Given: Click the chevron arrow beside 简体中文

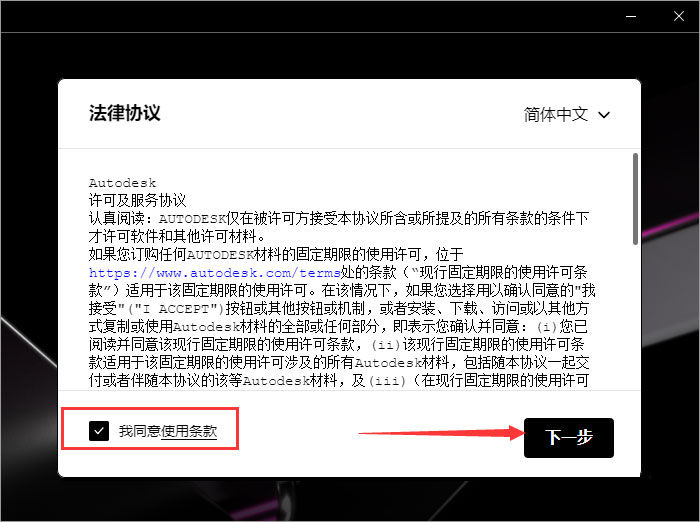Looking at the screenshot, I should (x=604, y=115).
